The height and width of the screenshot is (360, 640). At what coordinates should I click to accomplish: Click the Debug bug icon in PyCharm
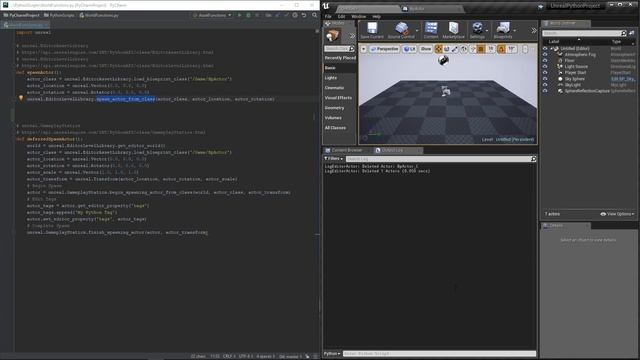point(248,15)
